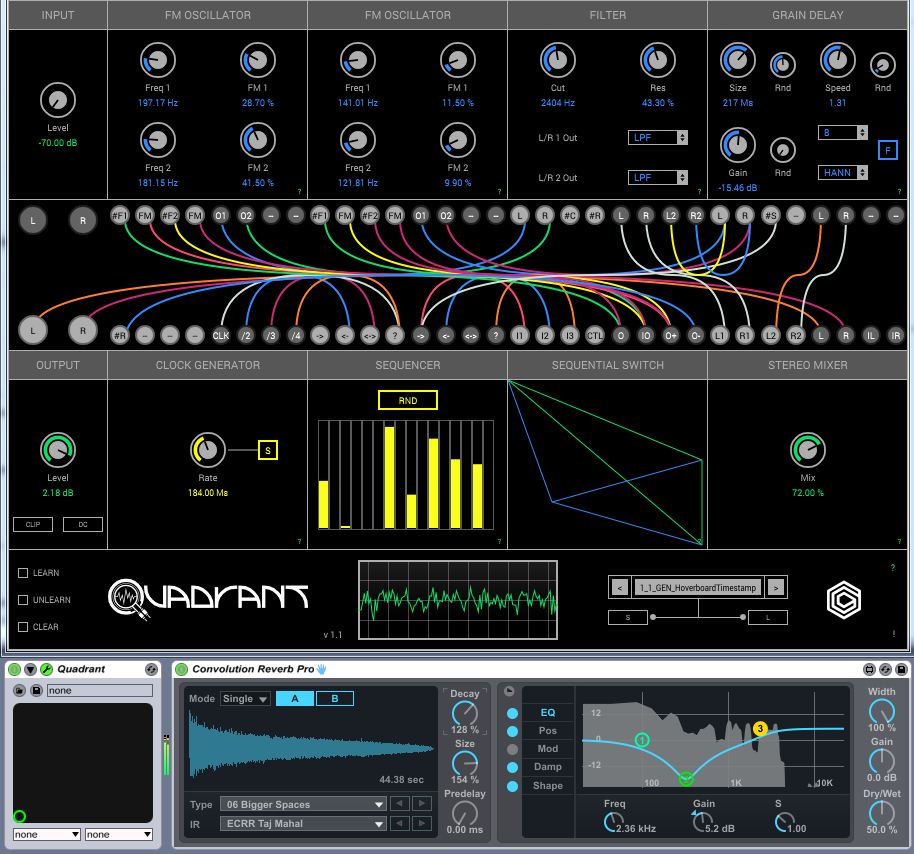This screenshot has width=914, height=854.
Task: Select EQ band 3 yellow node
Action: pos(760,728)
